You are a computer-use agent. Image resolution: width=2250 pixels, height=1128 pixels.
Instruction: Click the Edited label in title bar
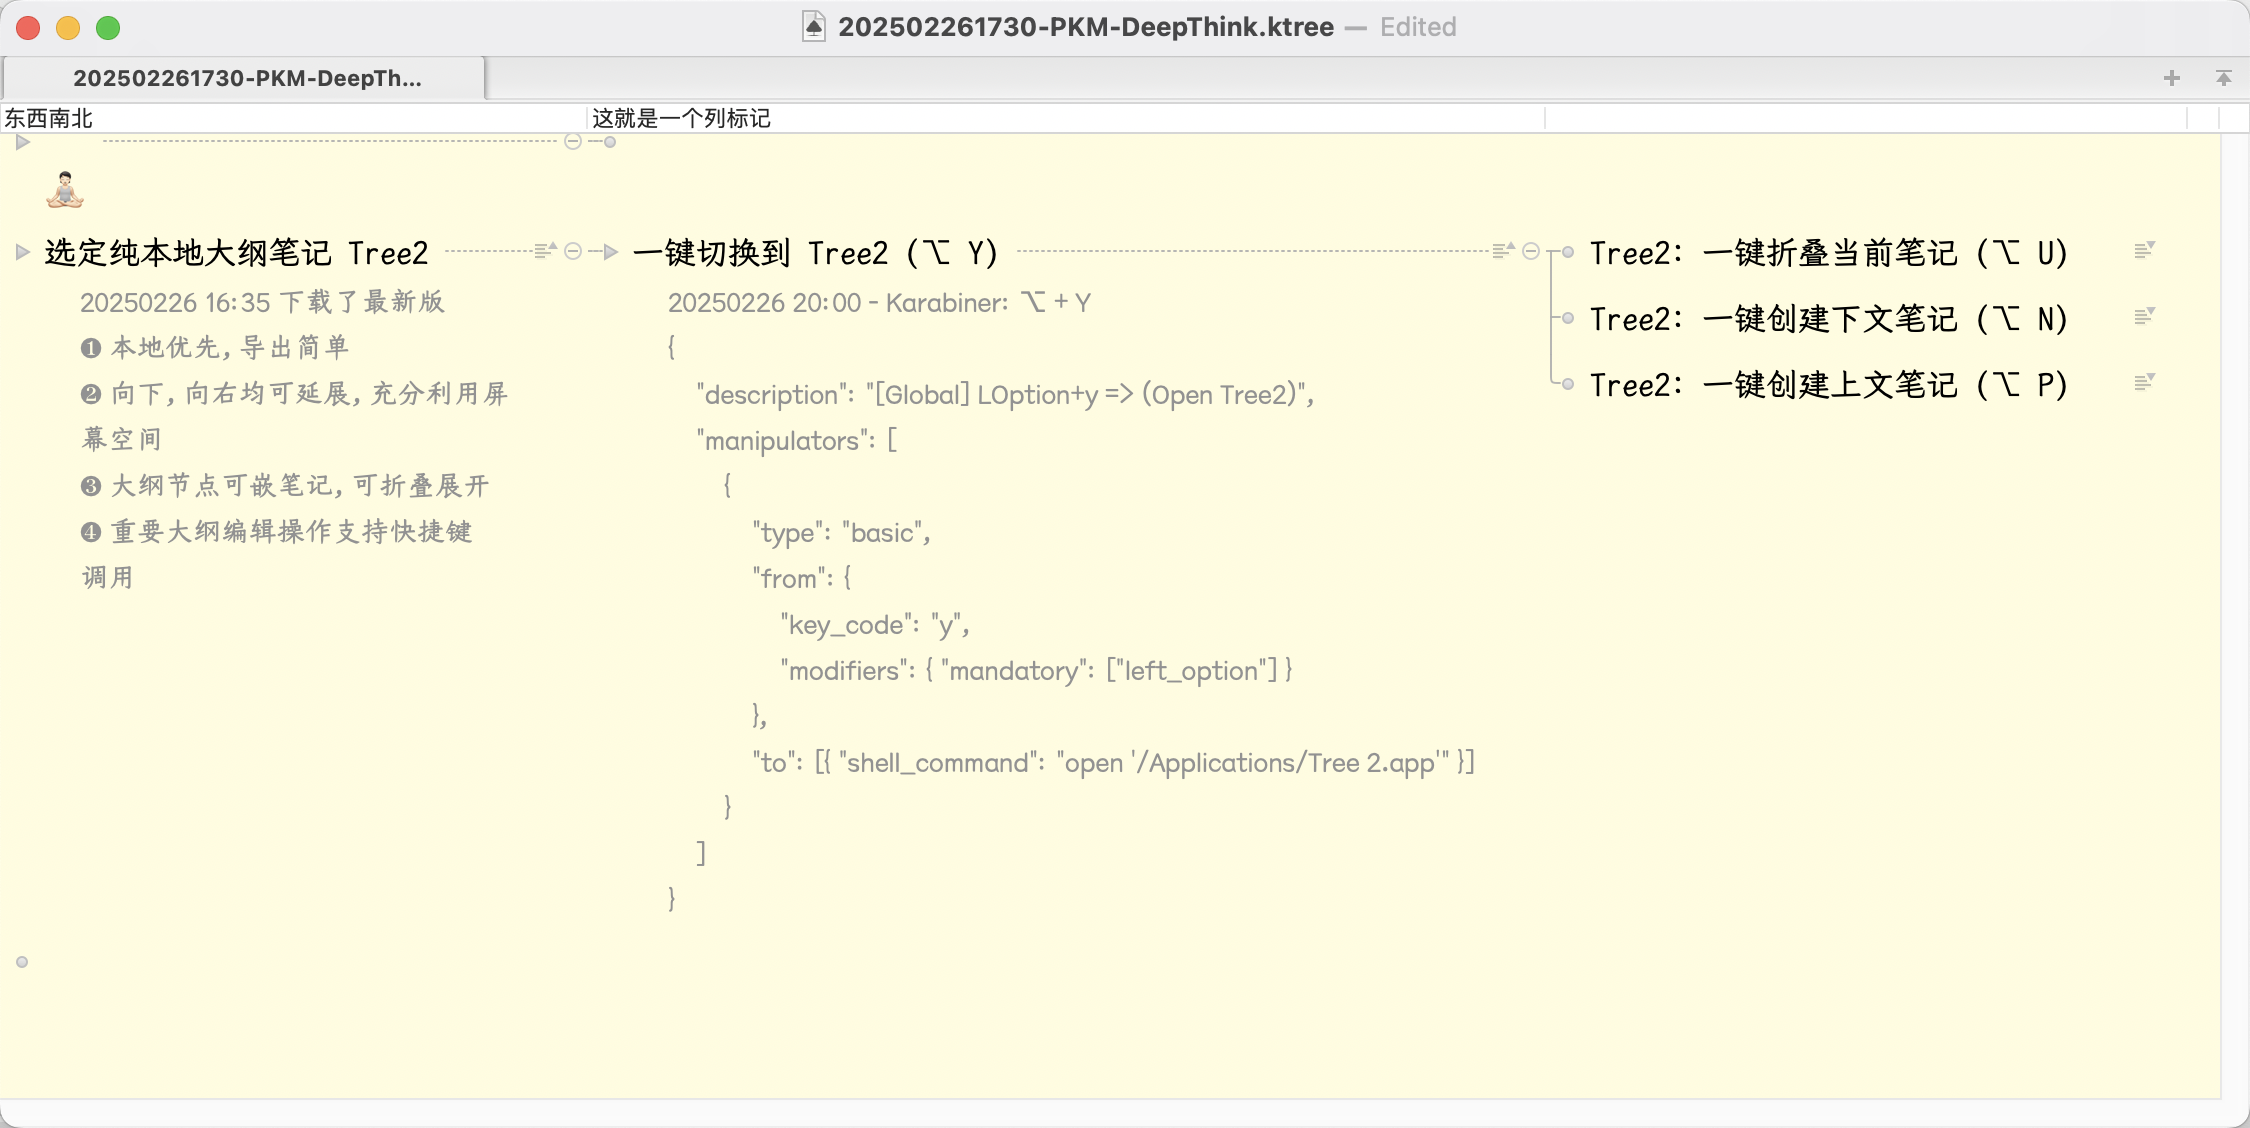(x=1417, y=27)
